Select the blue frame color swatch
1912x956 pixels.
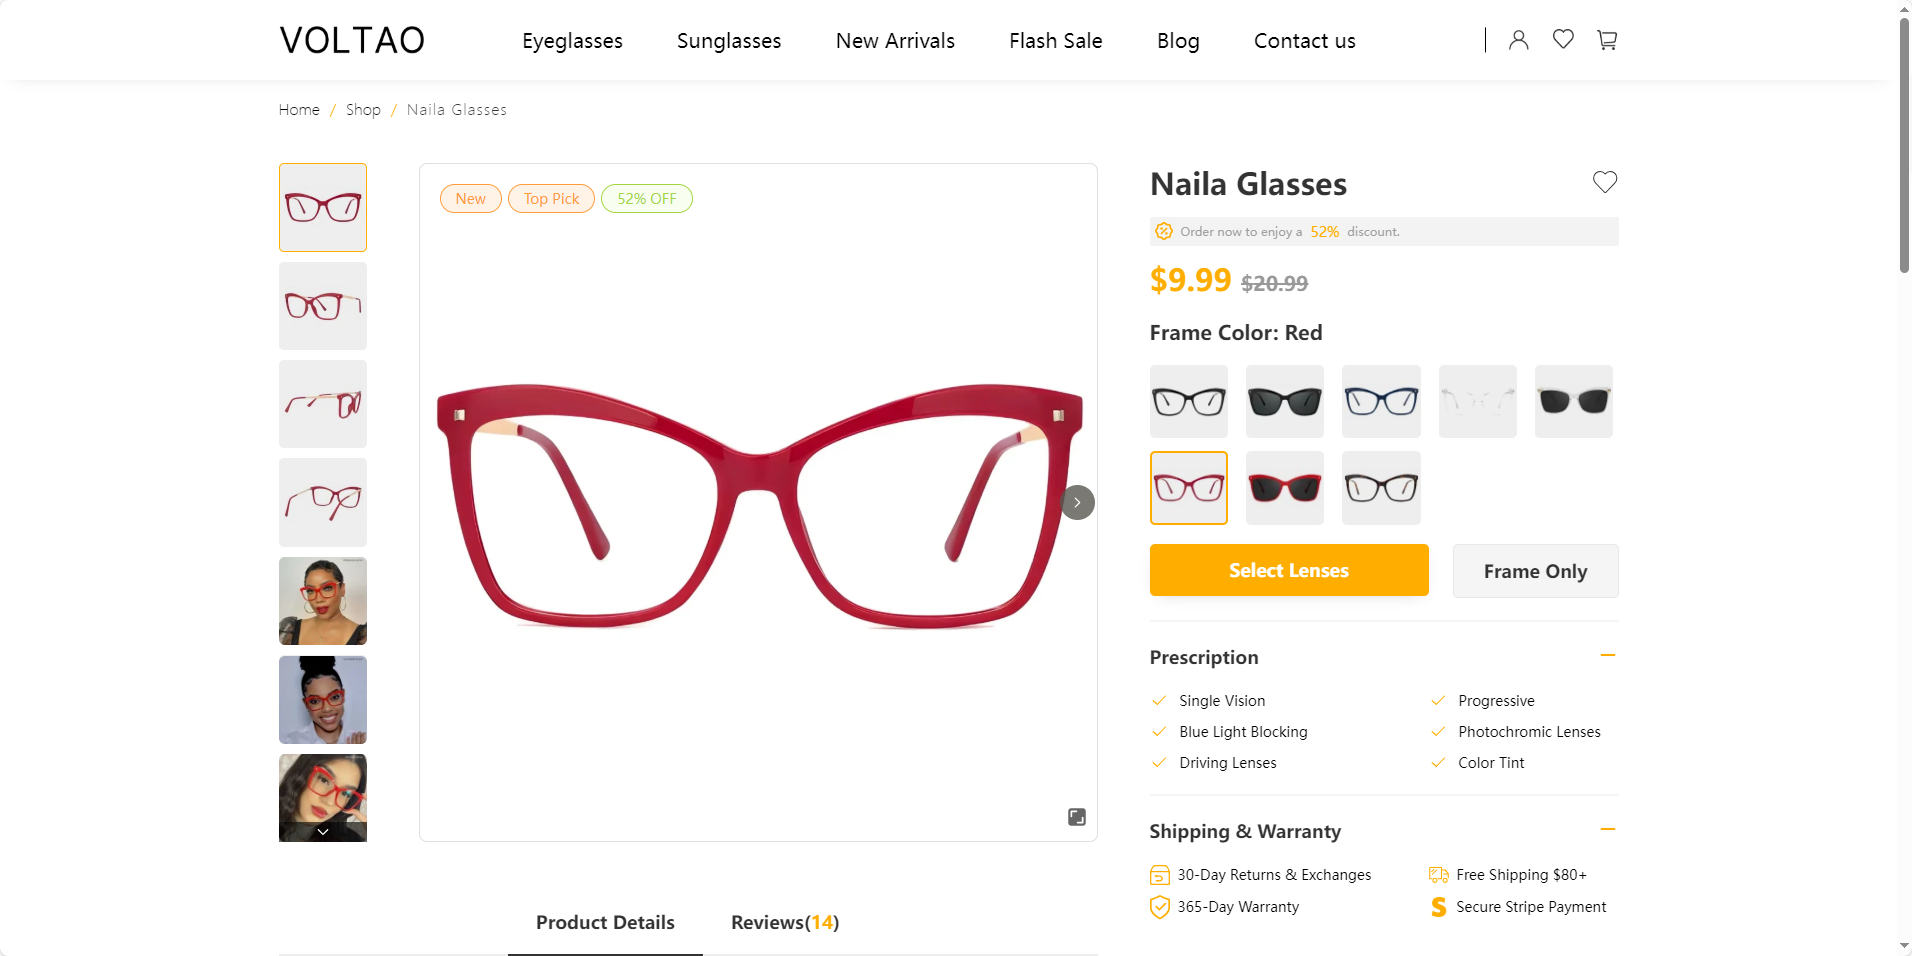(1381, 401)
